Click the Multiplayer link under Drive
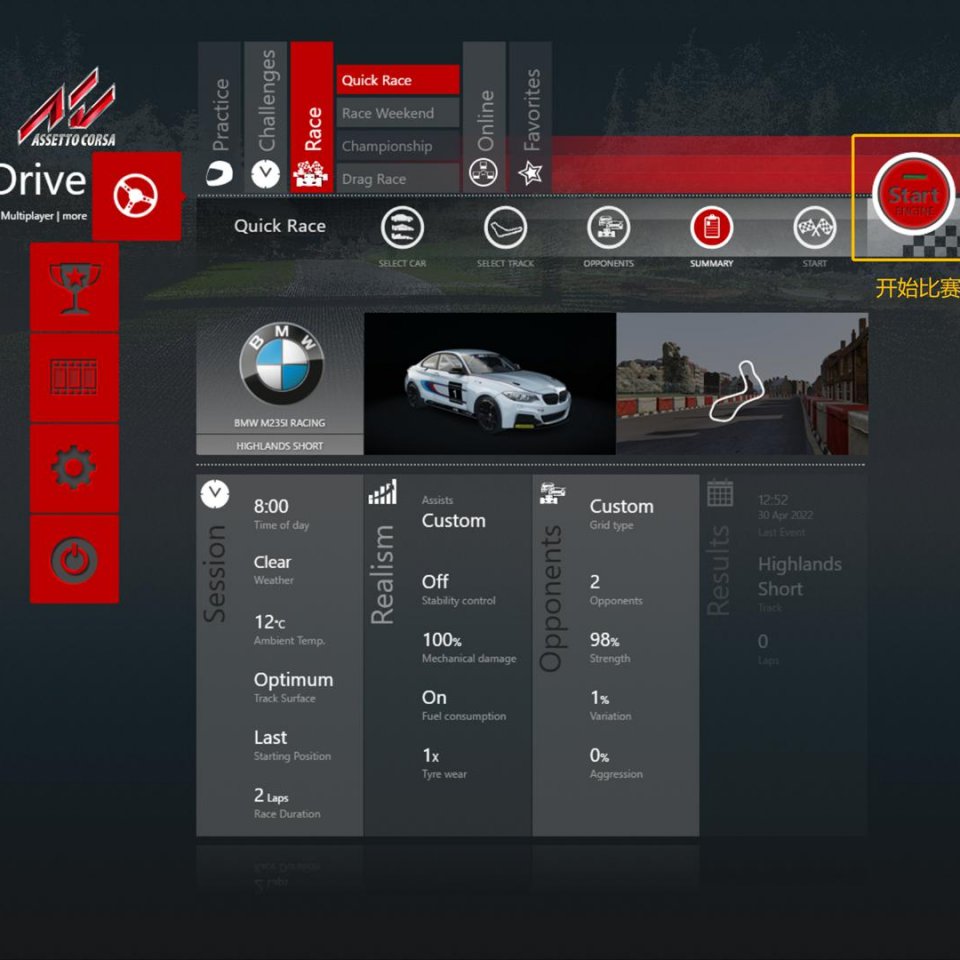Image resolution: width=960 pixels, height=960 pixels. click(28, 216)
